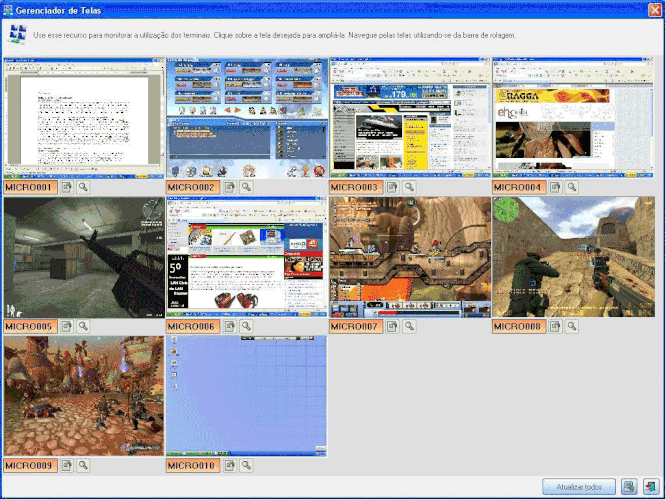
Task: Click the magnifier icon next to MICRO008
Action: point(572,326)
